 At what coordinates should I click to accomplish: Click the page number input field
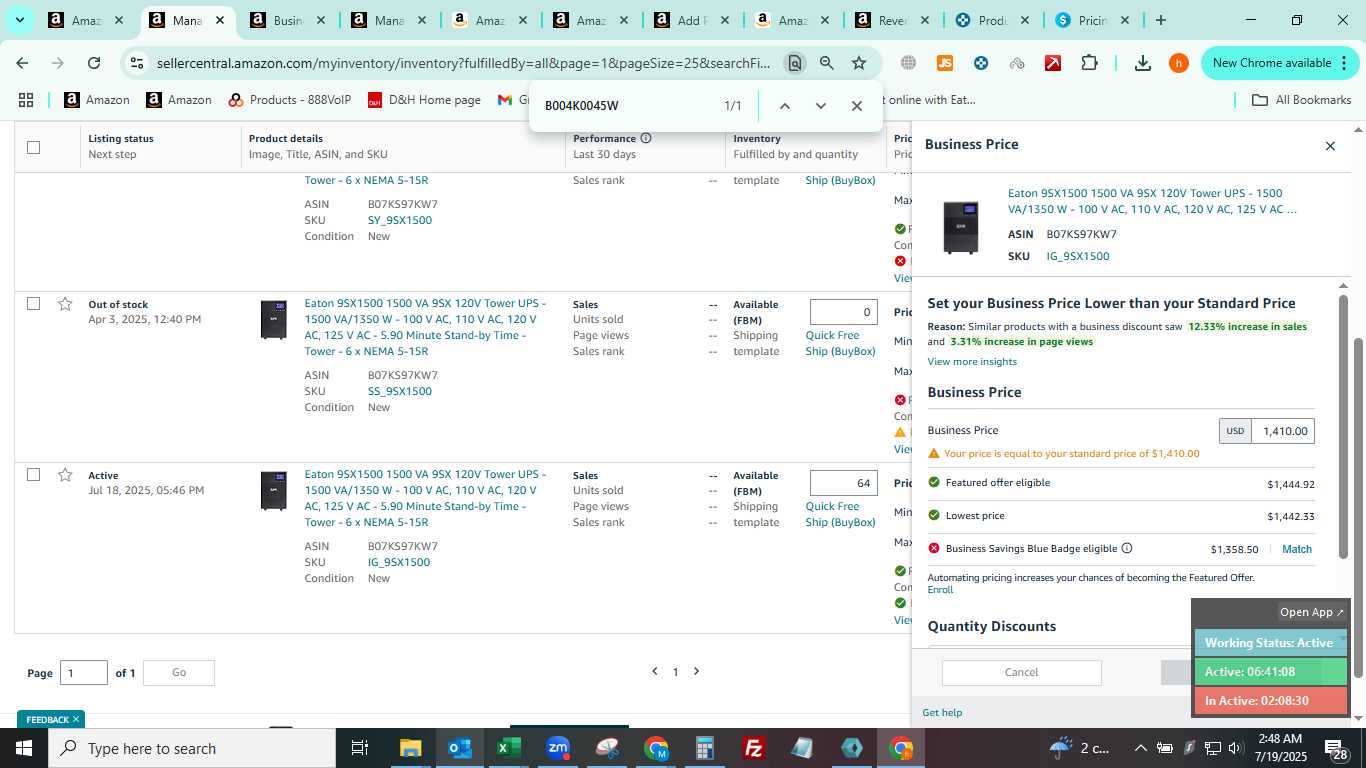(x=84, y=672)
